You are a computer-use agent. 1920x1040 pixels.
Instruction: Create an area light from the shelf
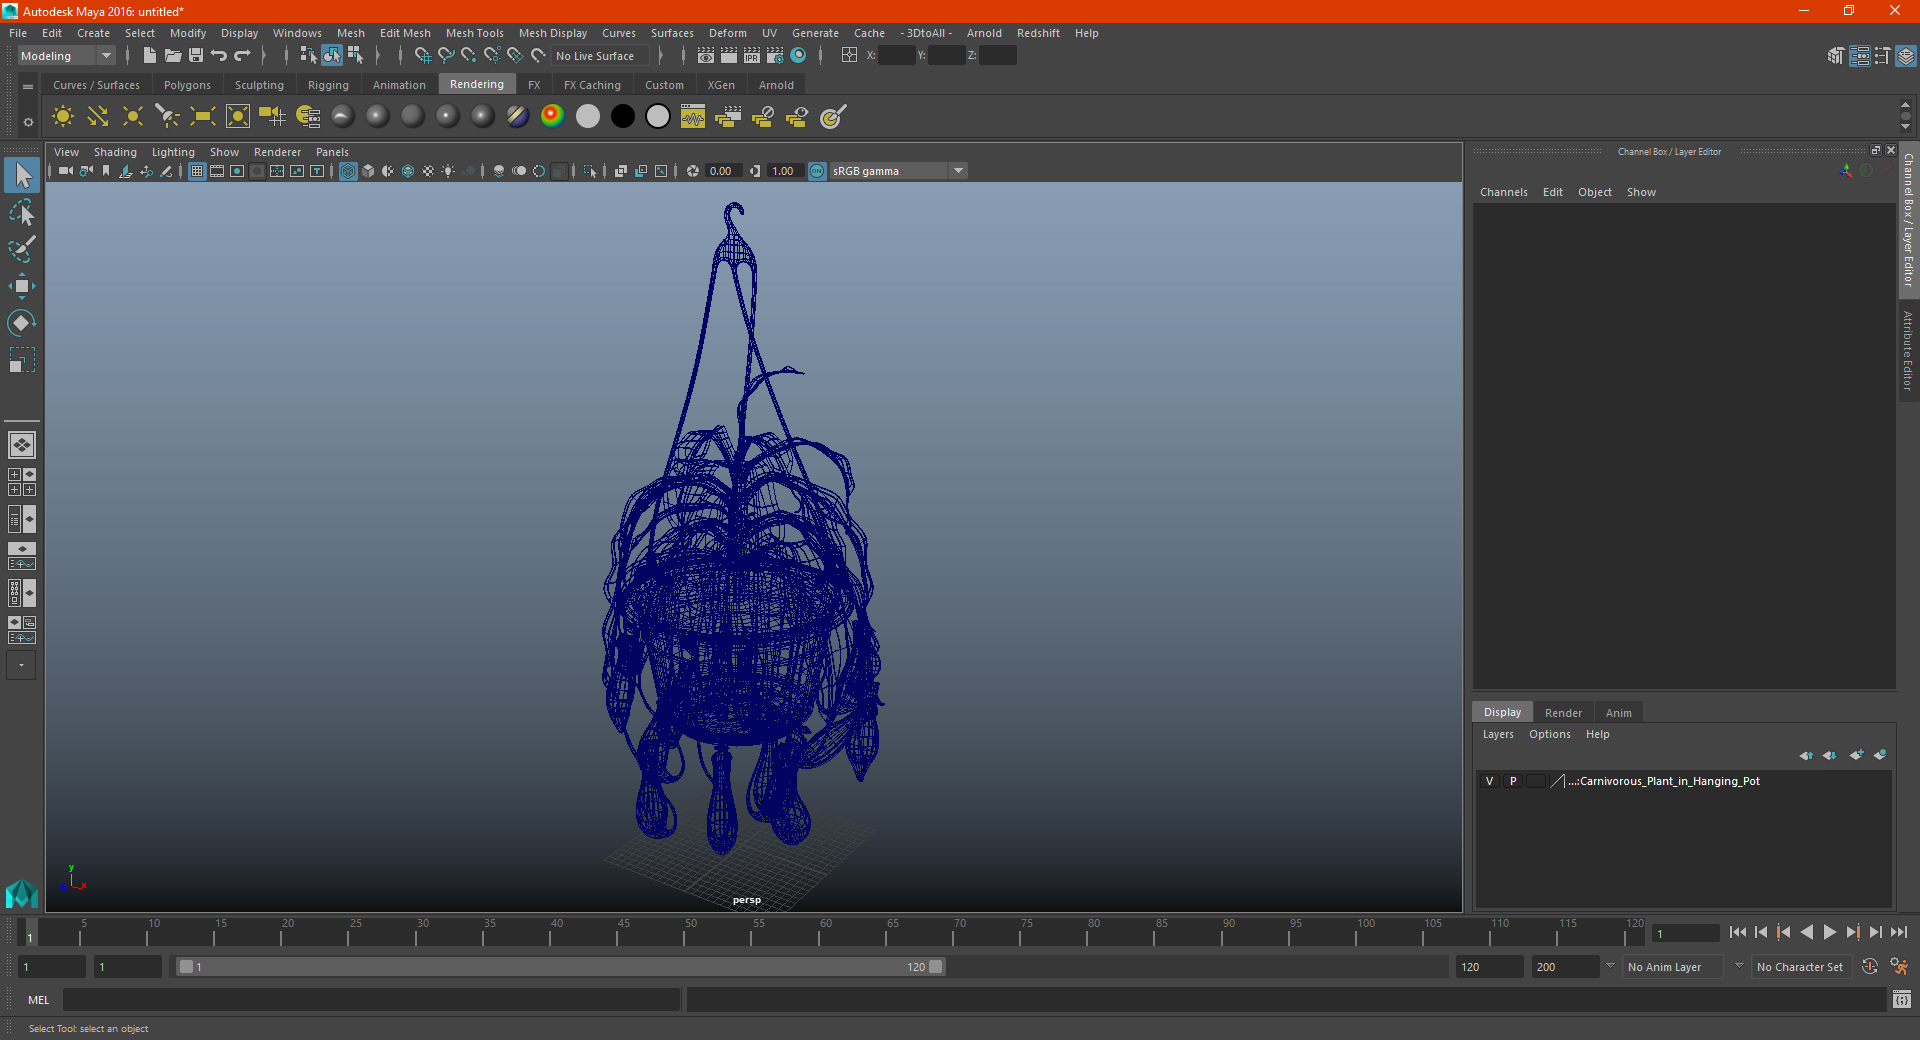pyautogui.click(x=203, y=117)
